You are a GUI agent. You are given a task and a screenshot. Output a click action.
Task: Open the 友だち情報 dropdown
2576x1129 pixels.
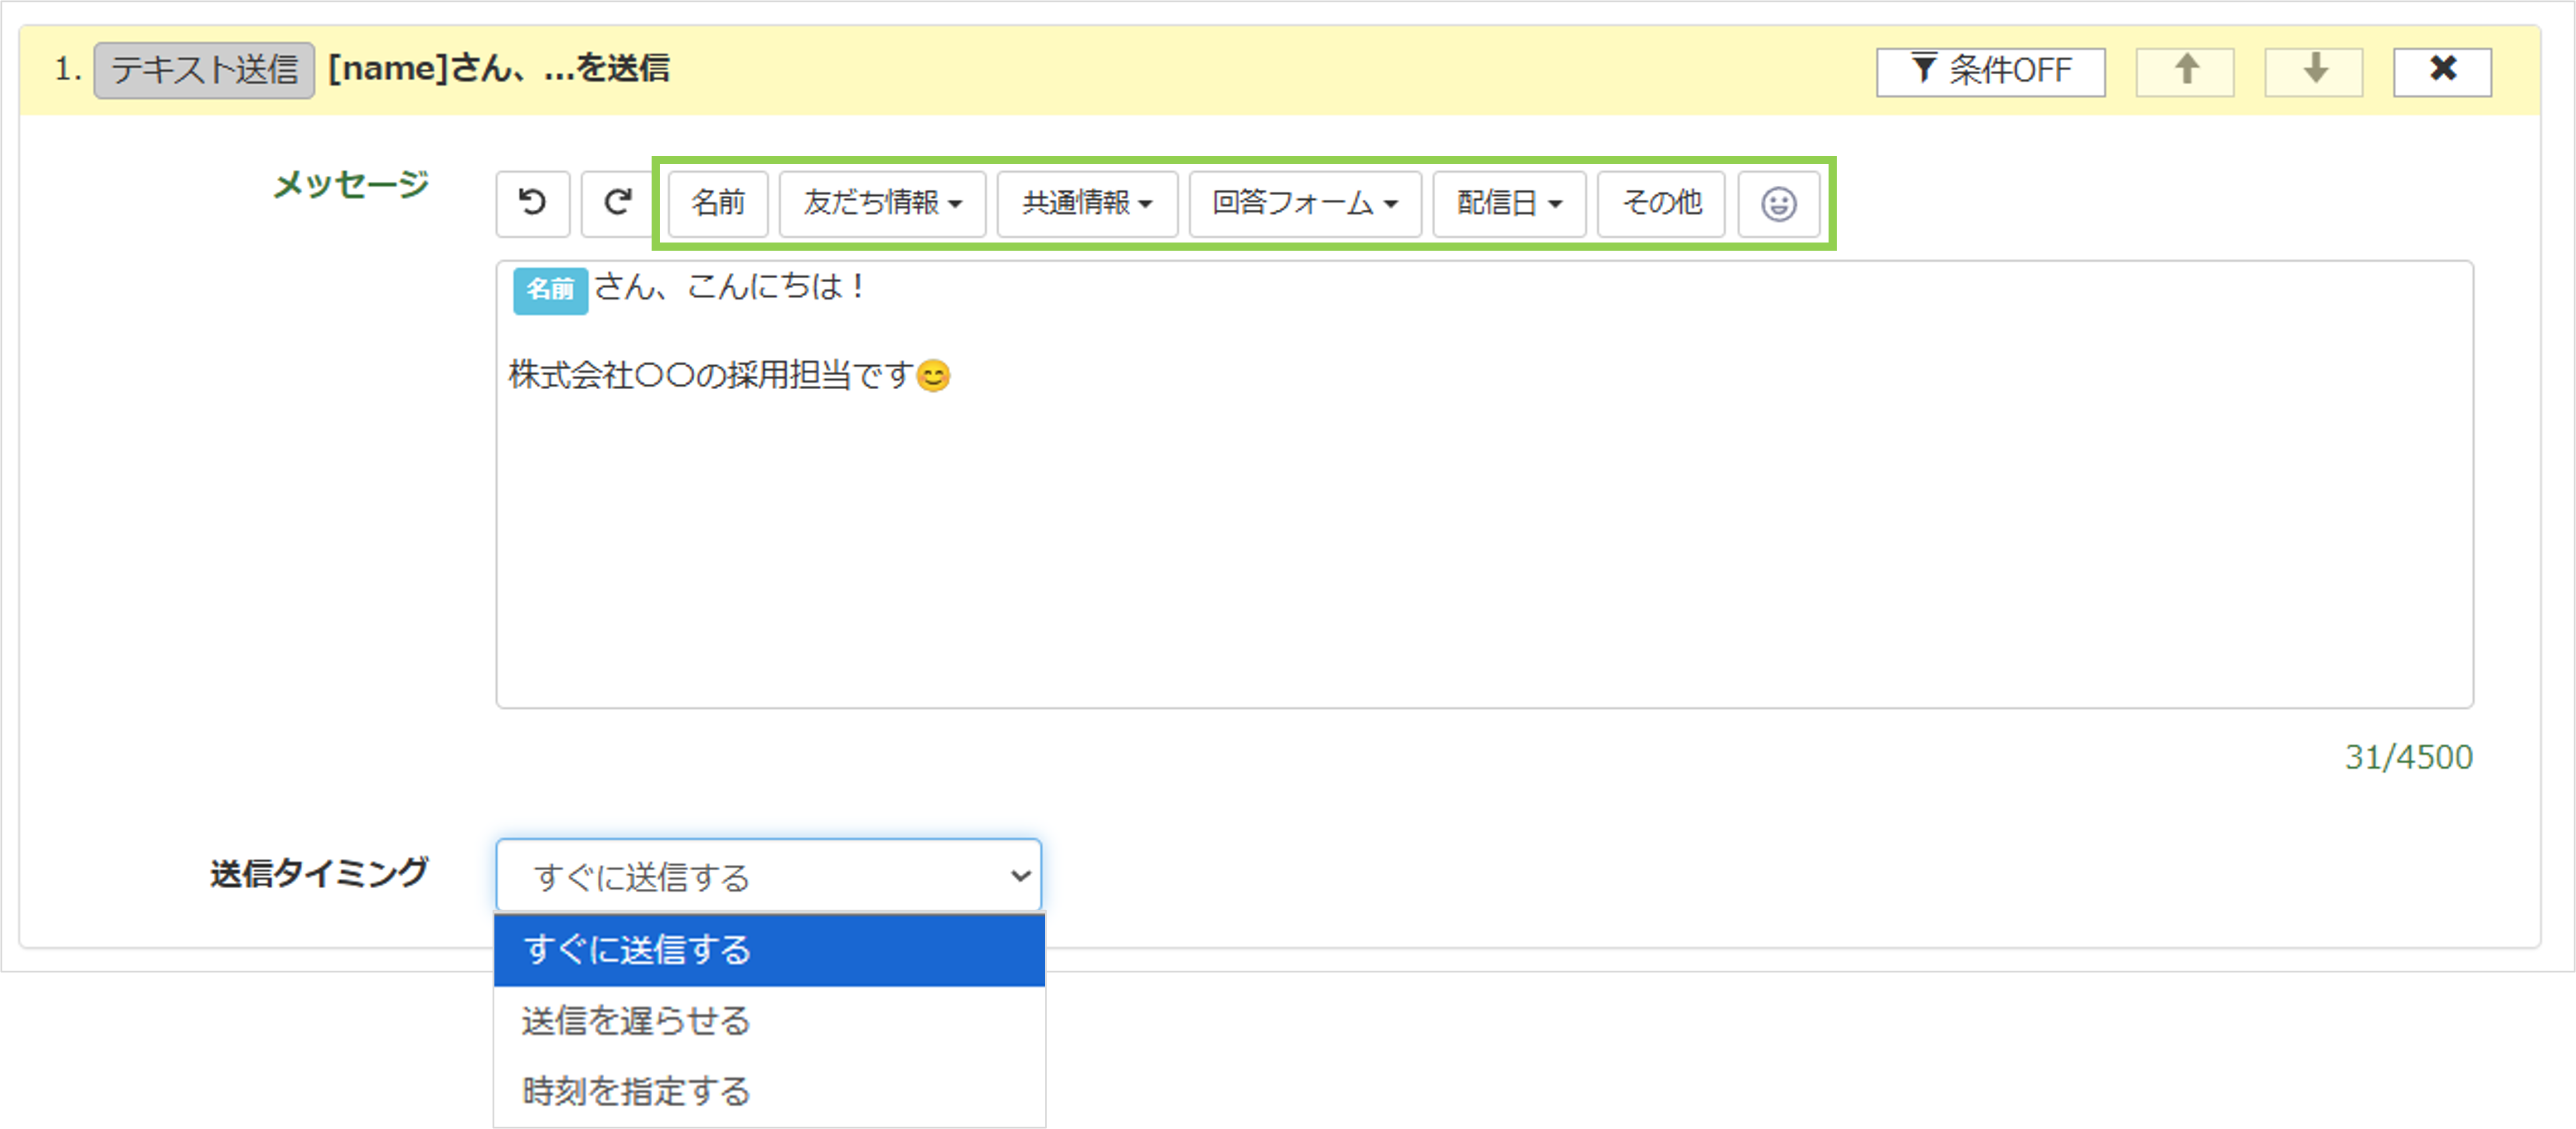click(x=882, y=203)
